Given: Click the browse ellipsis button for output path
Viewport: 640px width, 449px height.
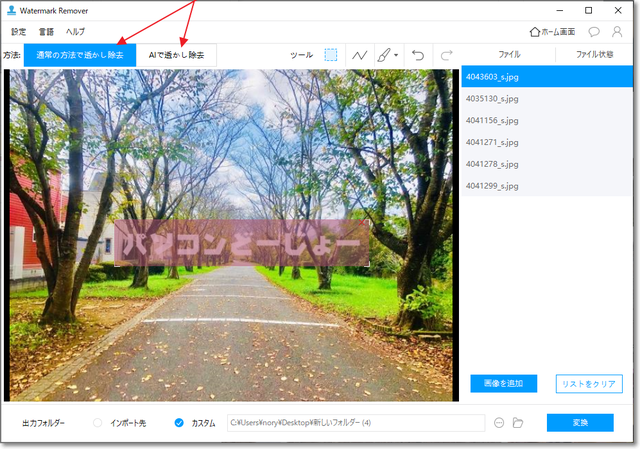Looking at the screenshot, I should [x=499, y=423].
